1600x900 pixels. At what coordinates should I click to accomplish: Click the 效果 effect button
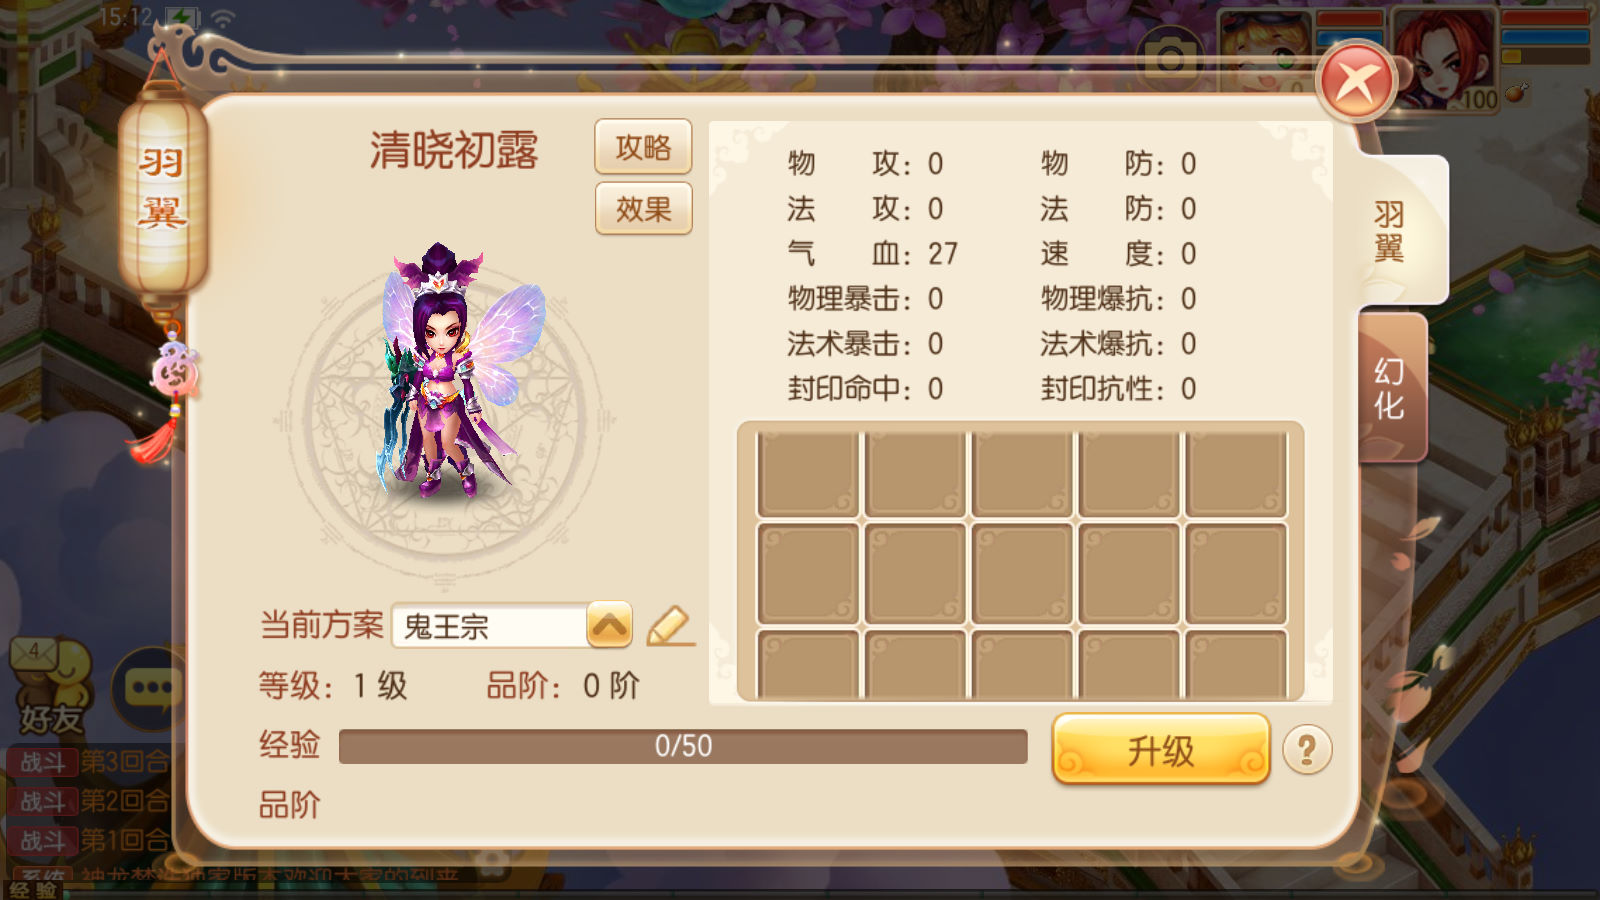(x=643, y=208)
